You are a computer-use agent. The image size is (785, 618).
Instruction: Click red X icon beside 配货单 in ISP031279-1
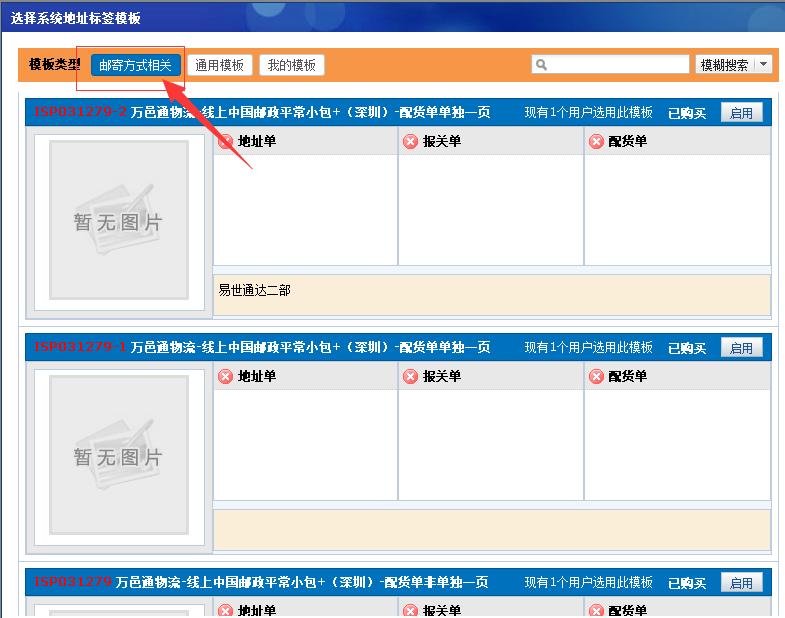[597, 377]
